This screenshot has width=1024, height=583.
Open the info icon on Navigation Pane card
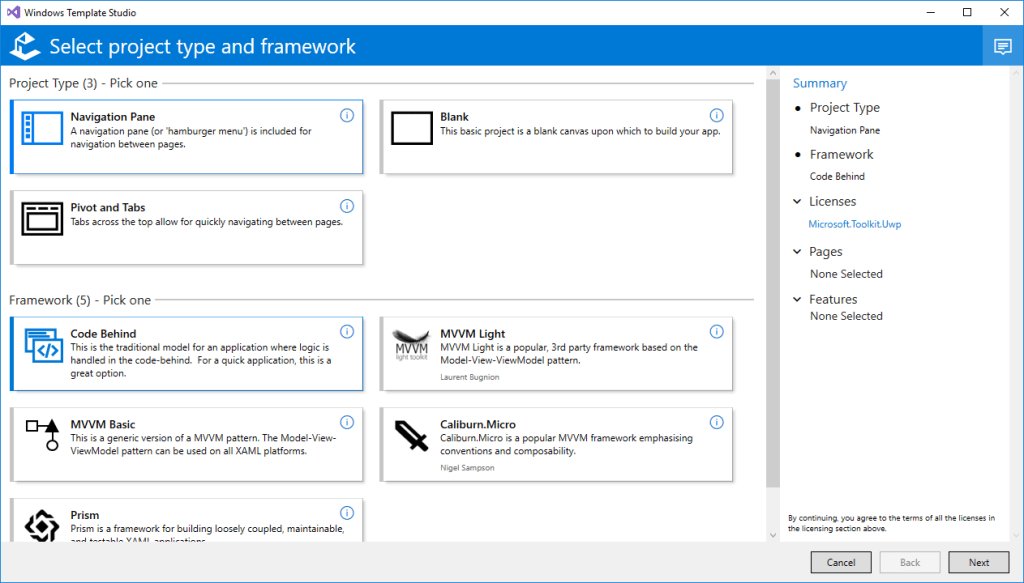(347, 113)
